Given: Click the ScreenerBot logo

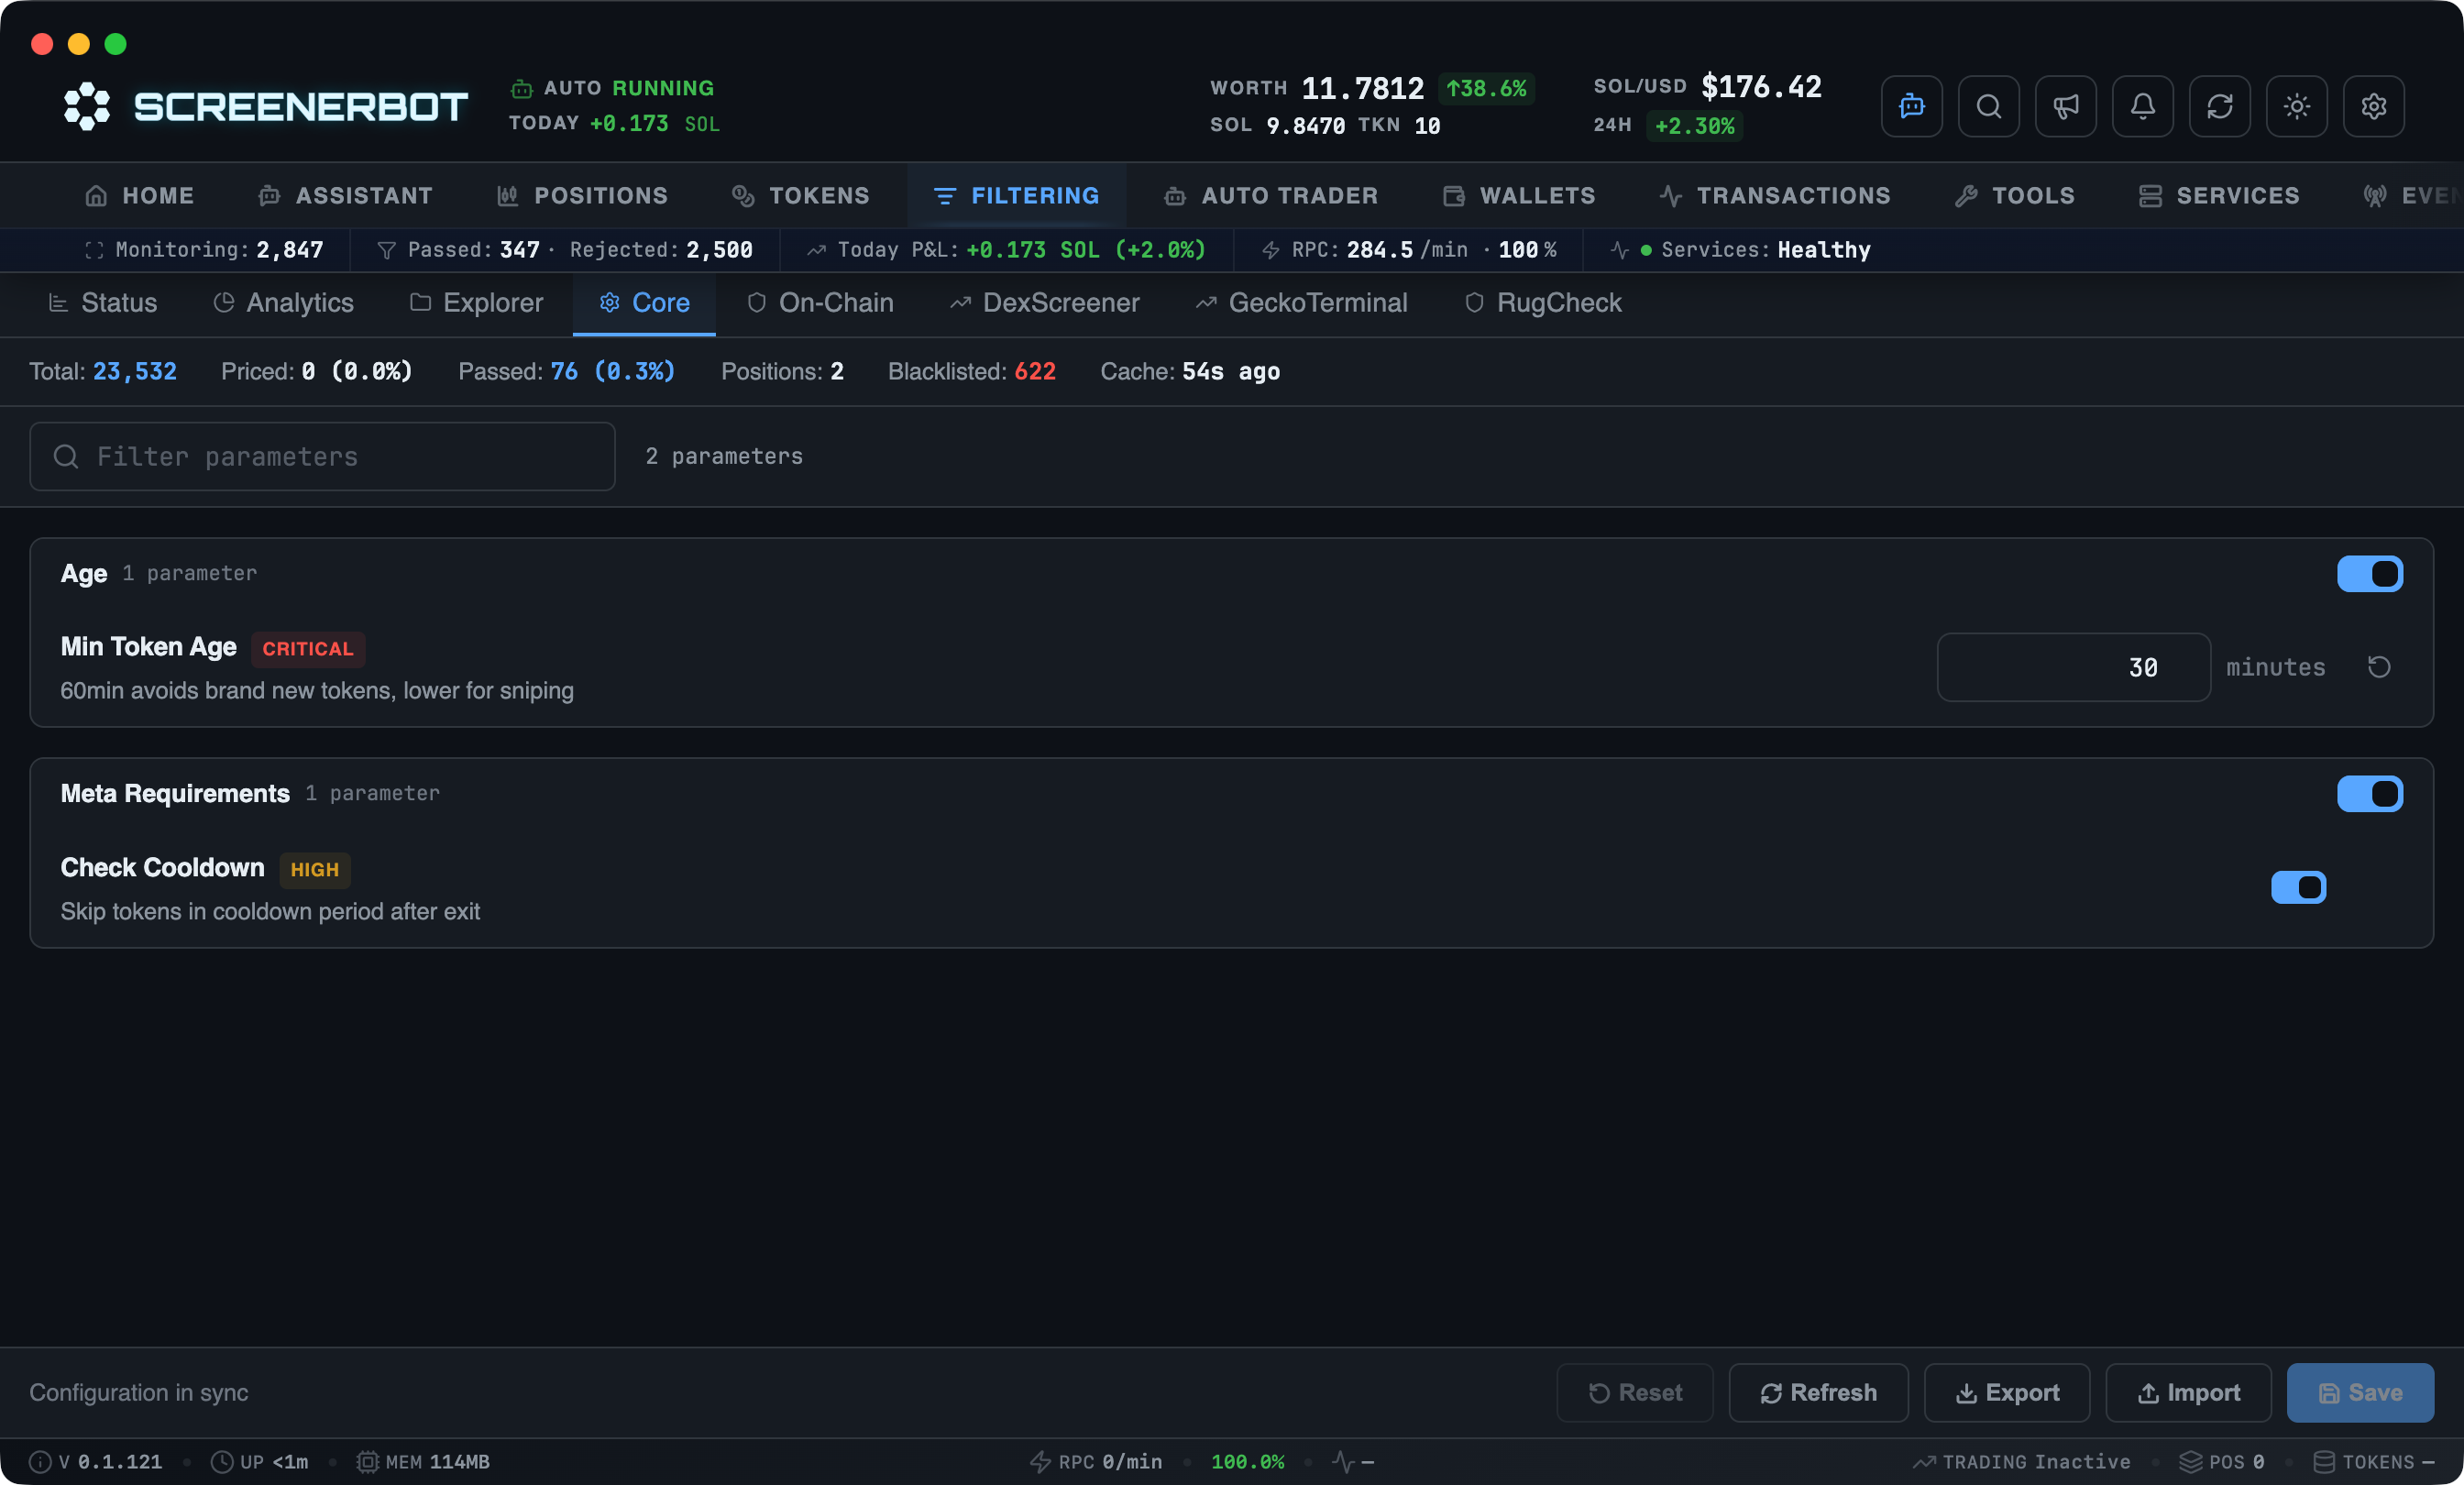Looking at the screenshot, I should click(265, 106).
